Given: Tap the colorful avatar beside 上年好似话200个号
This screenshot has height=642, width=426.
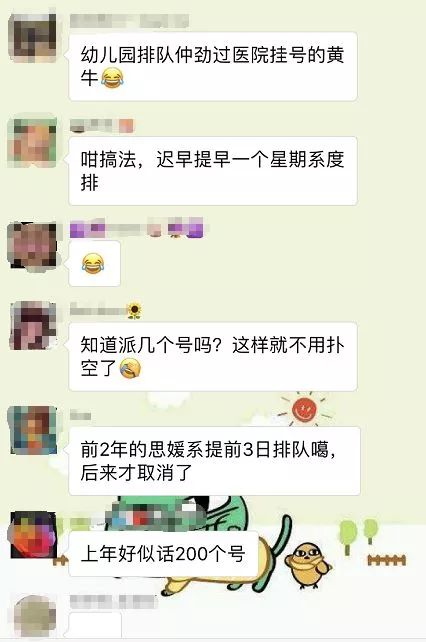Looking at the screenshot, I should 33,535.
